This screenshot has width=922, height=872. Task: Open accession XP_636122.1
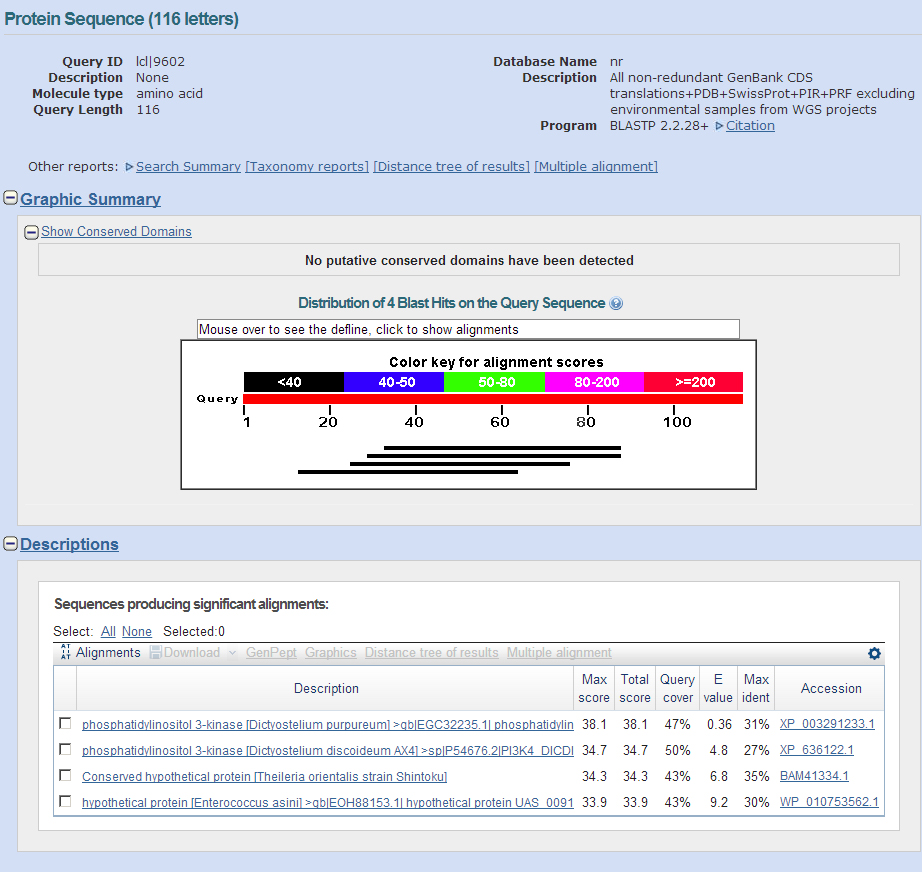point(817,750)
